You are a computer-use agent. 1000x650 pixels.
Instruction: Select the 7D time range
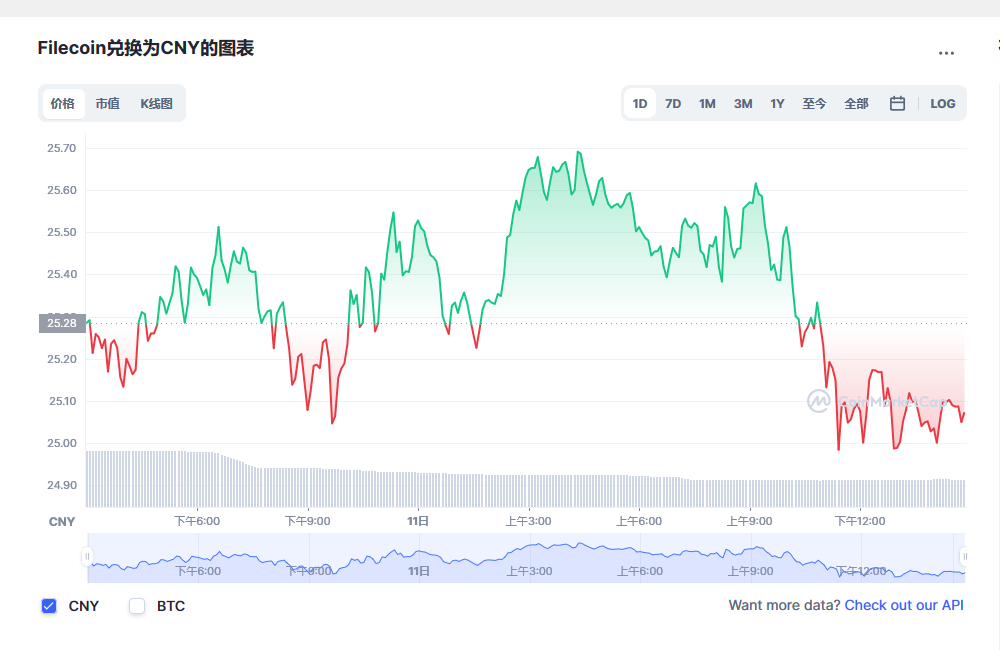(673, 103)
